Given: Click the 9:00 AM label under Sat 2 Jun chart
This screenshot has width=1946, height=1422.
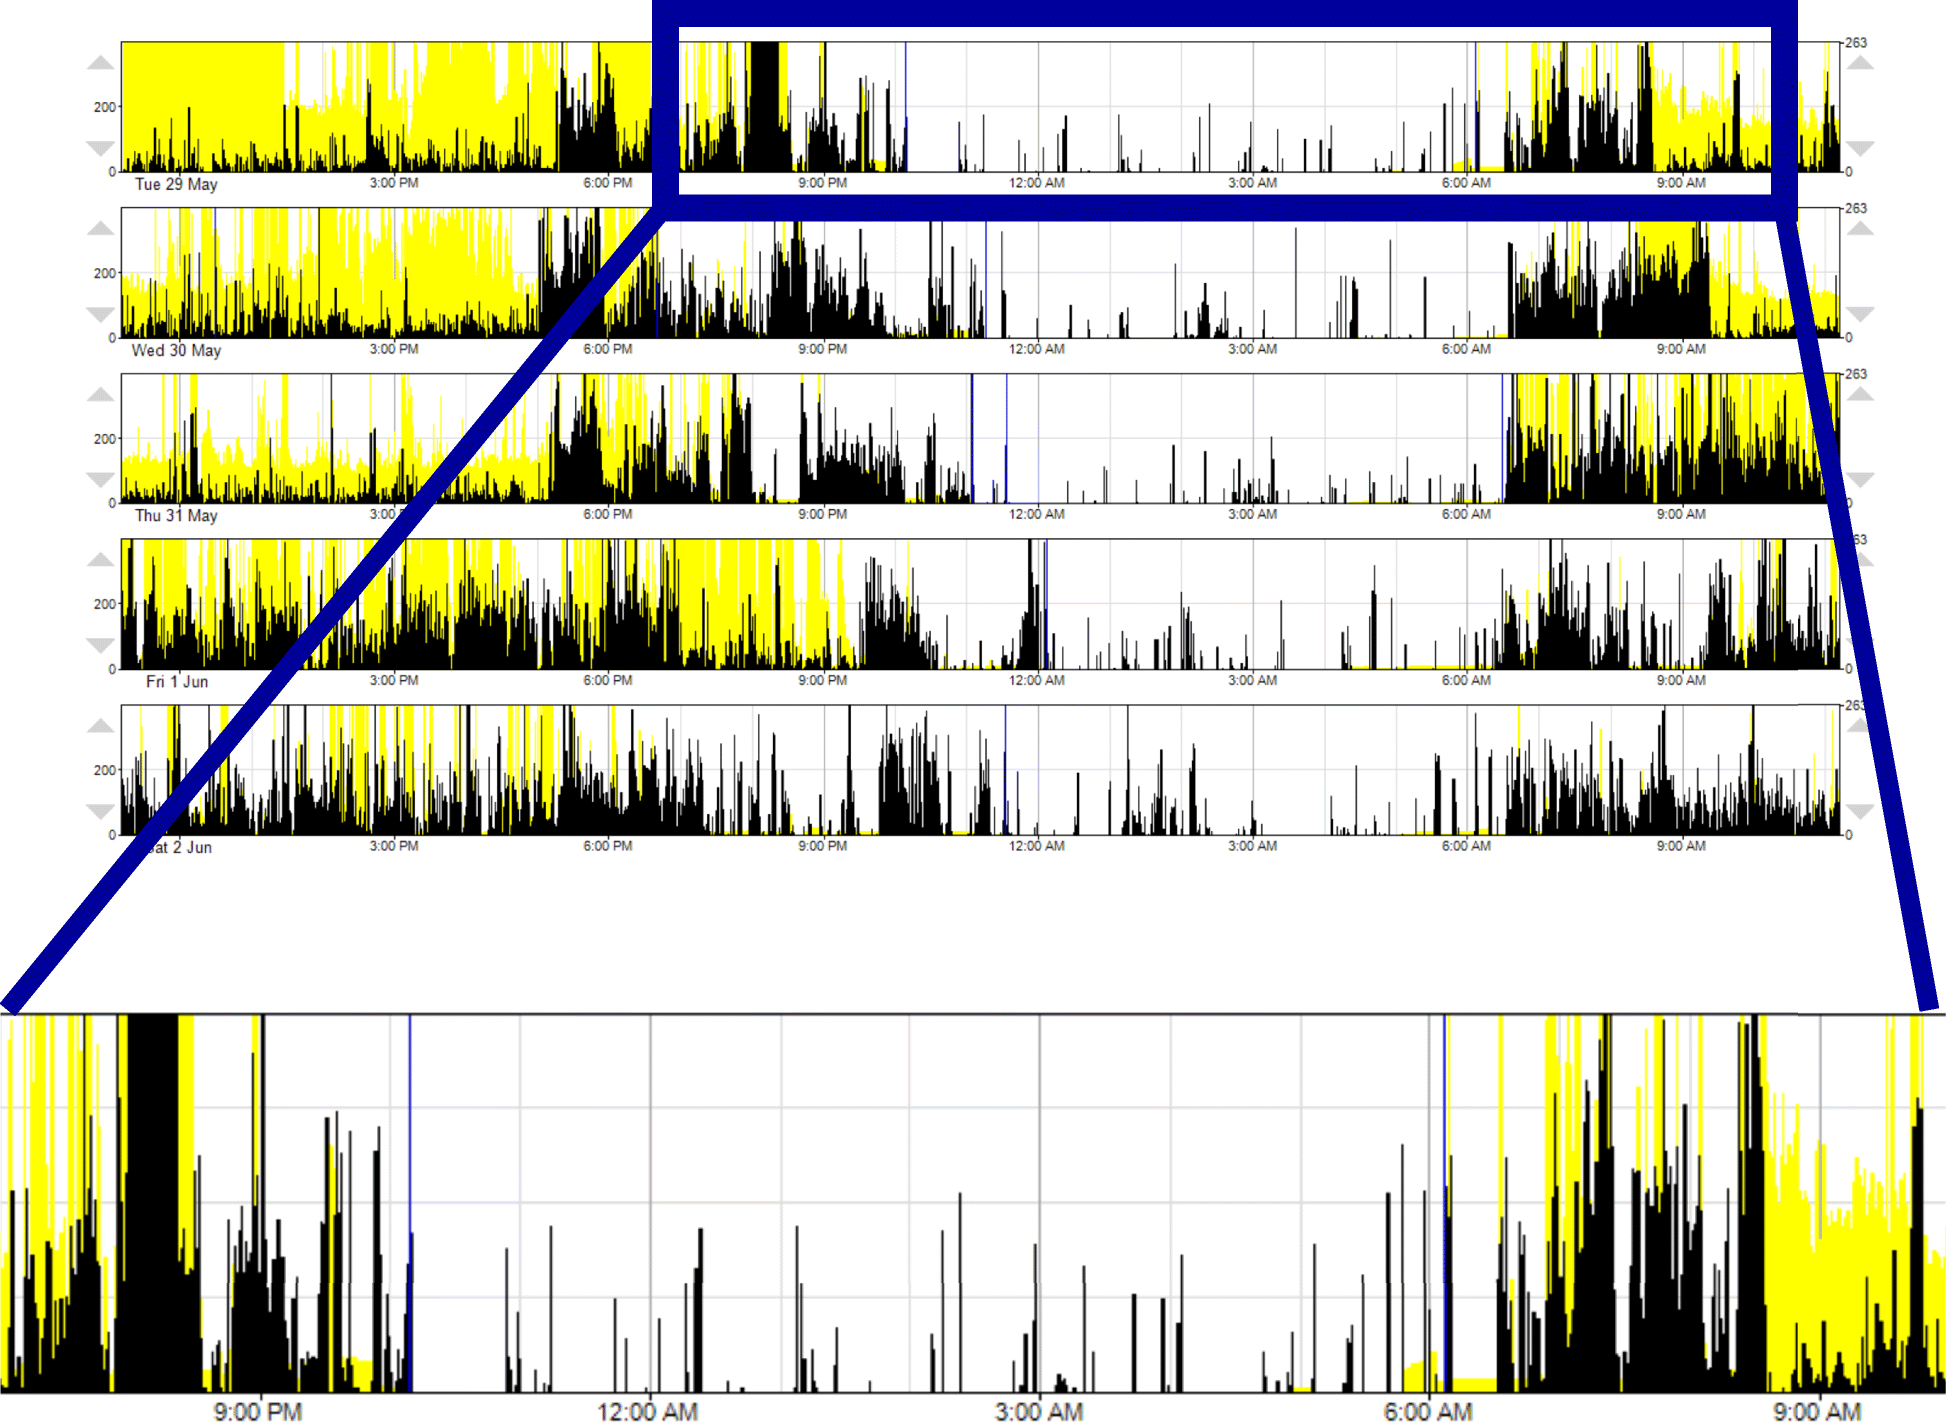Looking at the screenshot, I should point(1681,846).
